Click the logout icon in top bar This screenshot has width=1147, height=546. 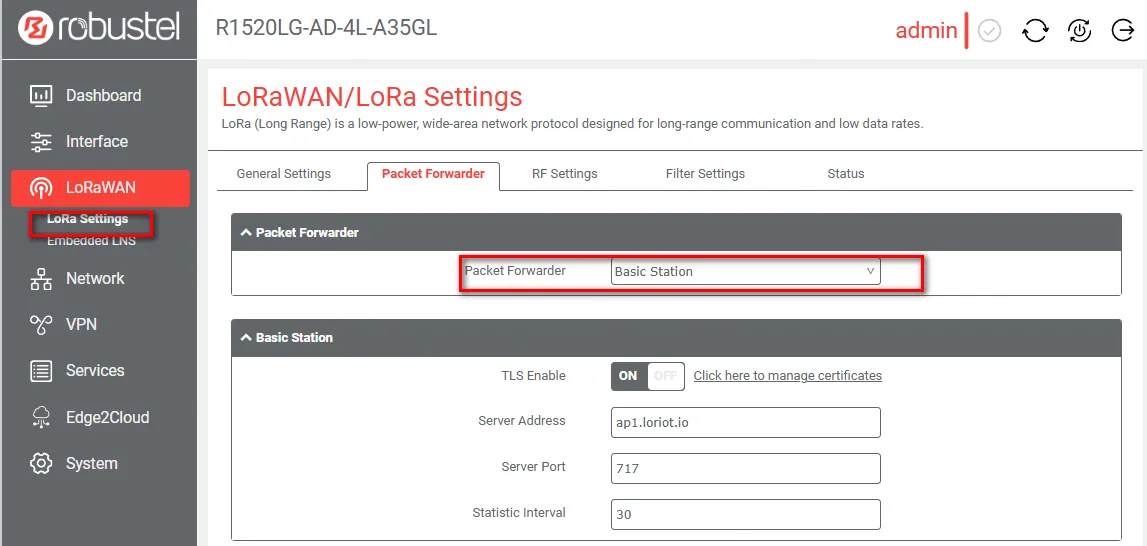[x=1123, y=31]
